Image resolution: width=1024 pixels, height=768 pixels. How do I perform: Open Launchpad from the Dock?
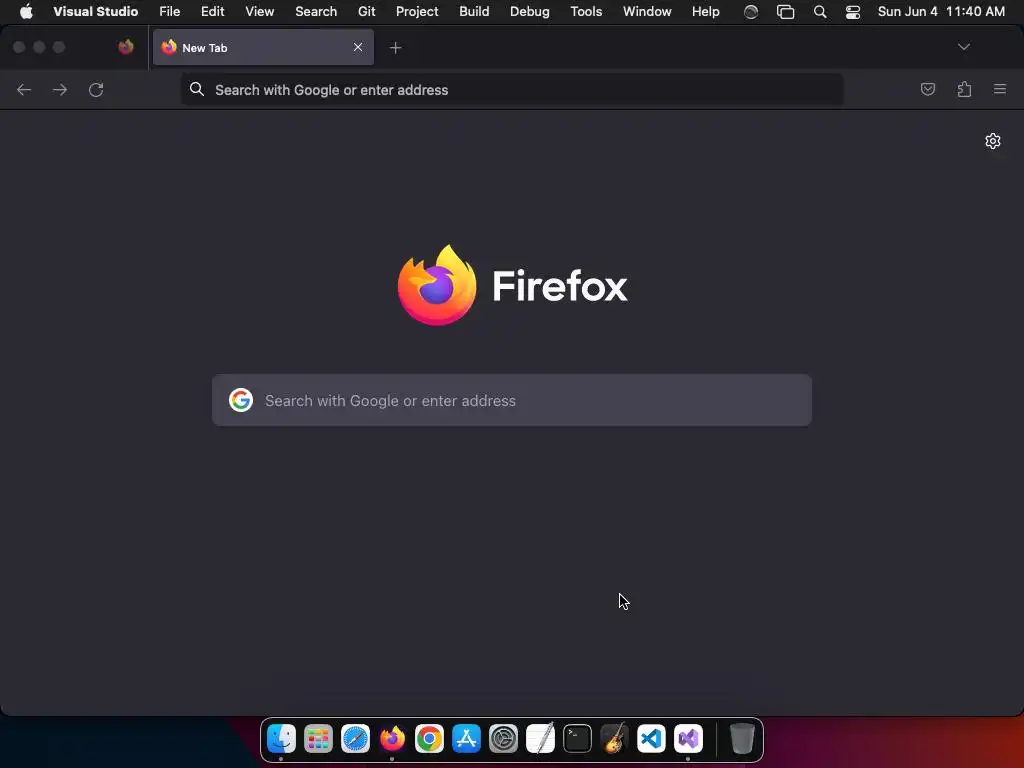[318, 739]
